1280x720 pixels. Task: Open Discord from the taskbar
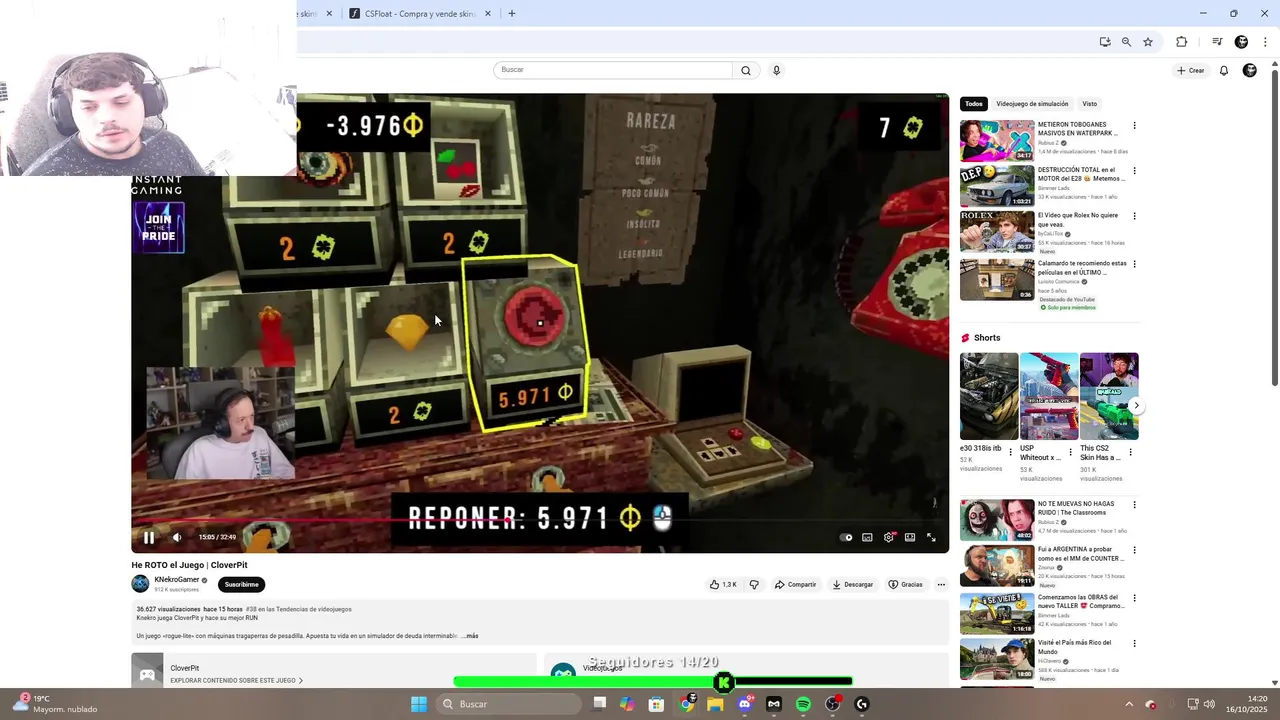point(745,704)
